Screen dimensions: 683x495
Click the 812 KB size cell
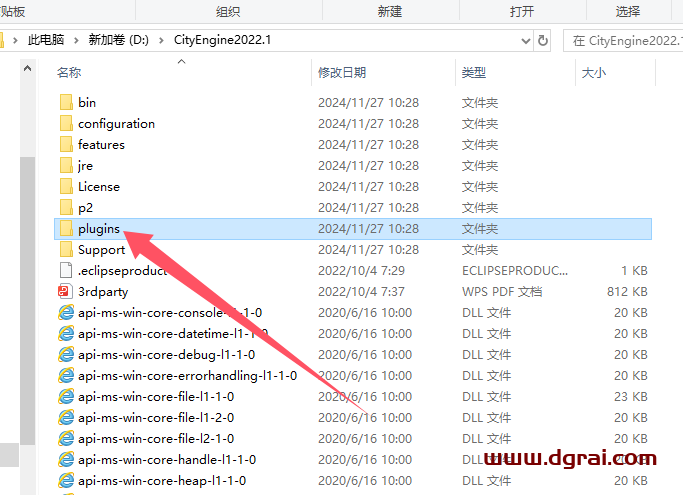coord(627,292)
